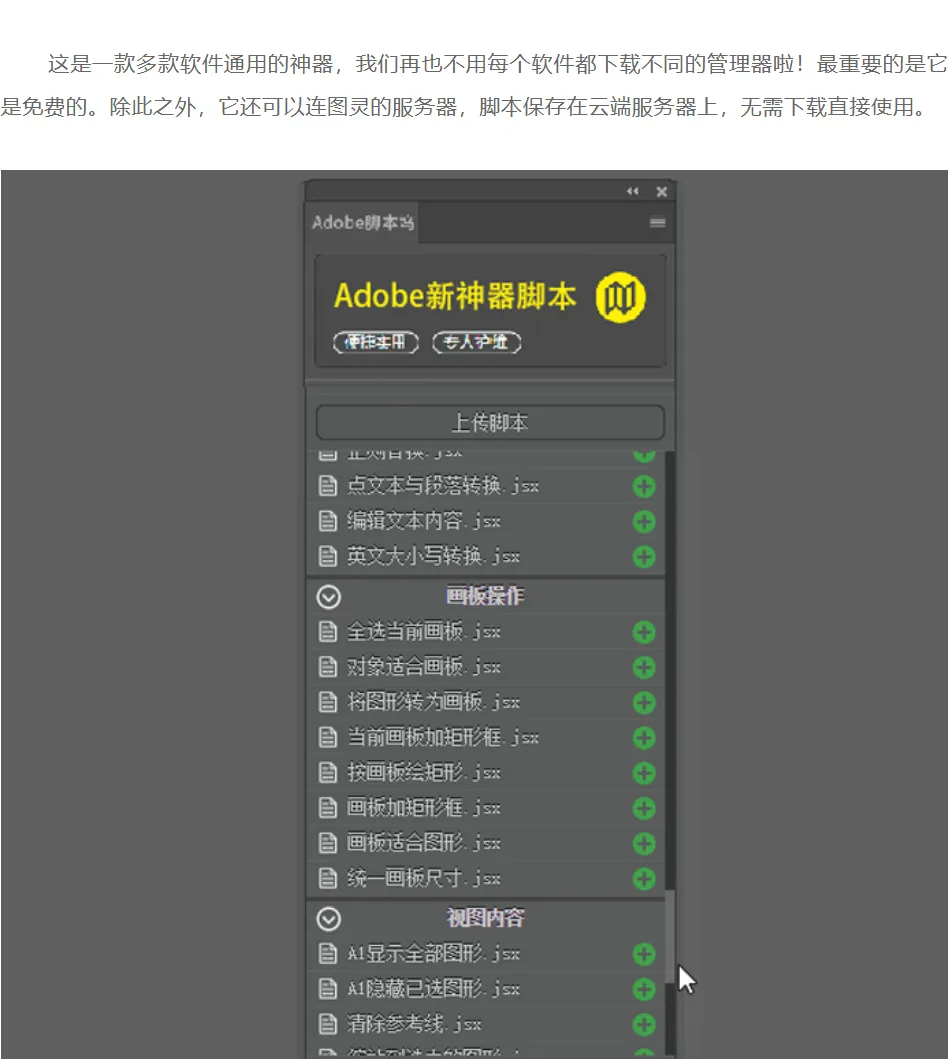Add script 统一画板尺寸.jsx with plus
The height and width of the screenshot is (1059, 949).
tap(644, 879)
